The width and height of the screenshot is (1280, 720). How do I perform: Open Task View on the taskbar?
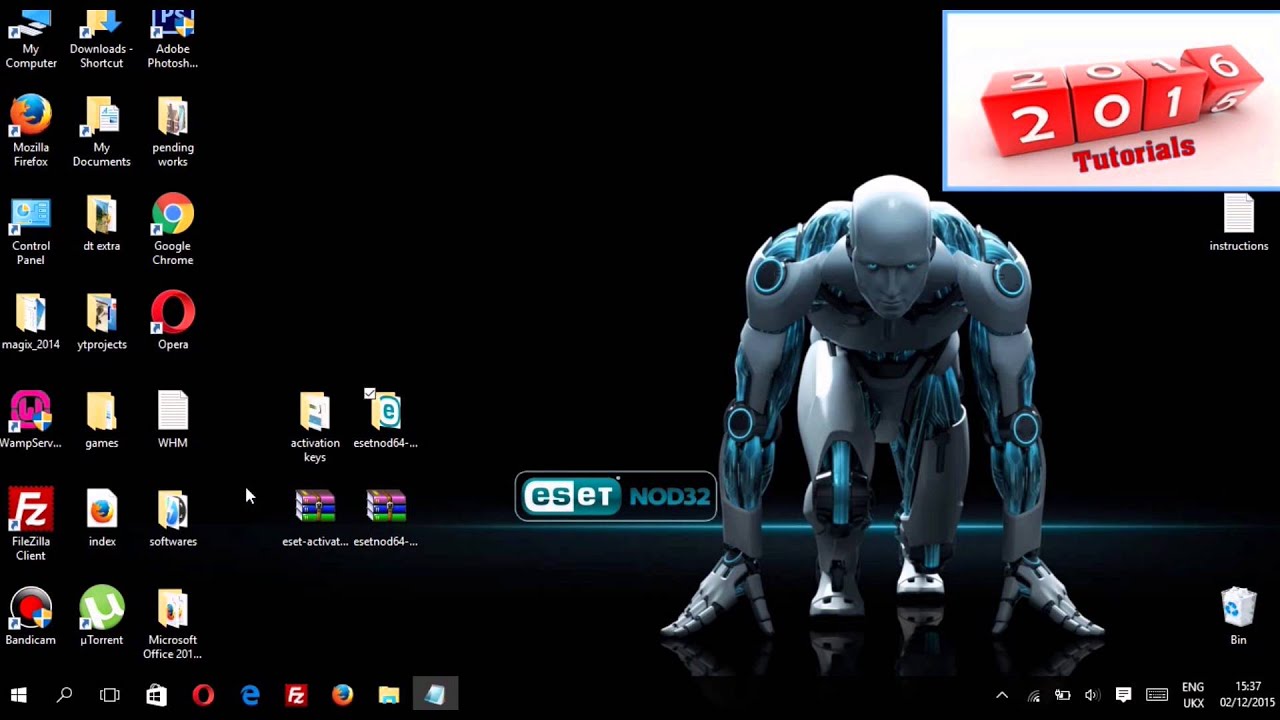coord(110,695)
